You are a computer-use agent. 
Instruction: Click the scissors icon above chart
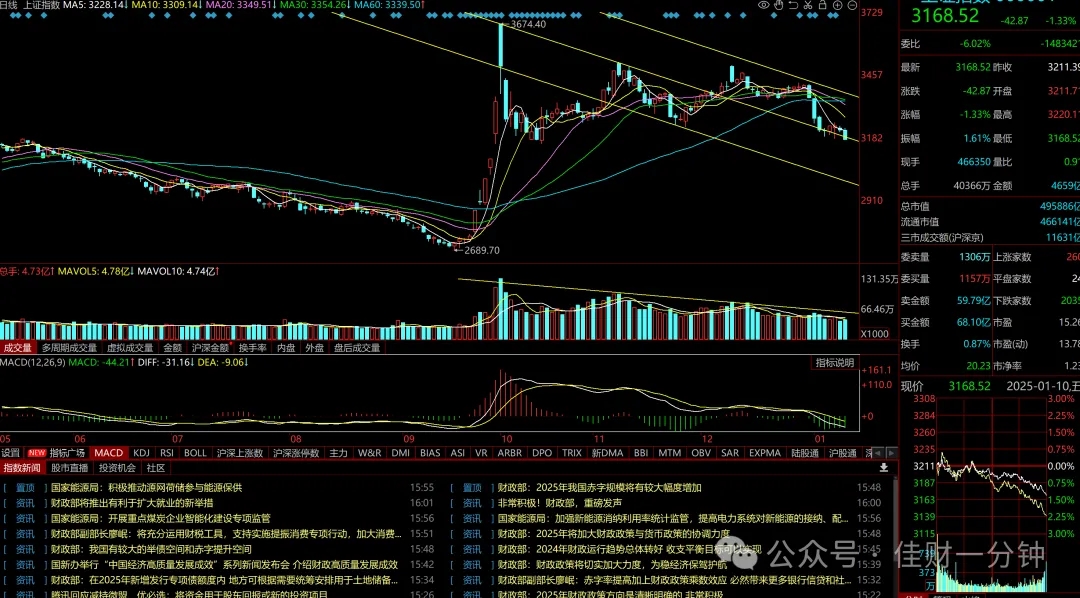tap(809, 5)
